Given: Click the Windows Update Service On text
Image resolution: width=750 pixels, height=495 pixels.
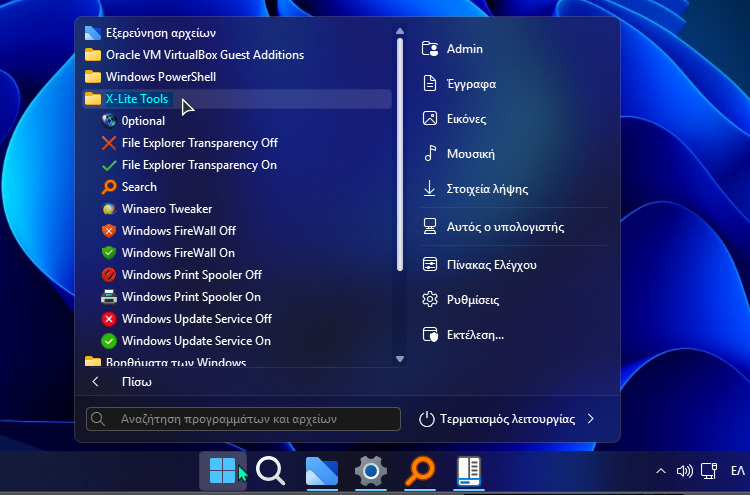Looking at the screenshot, I should tap(196, 341).
